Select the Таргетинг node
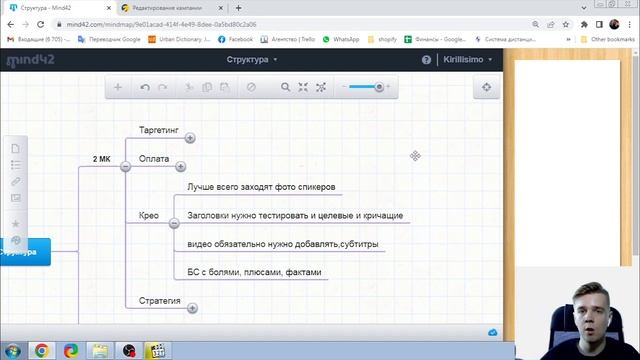Screen dimensions: 640x360 [x=159, y=130]
